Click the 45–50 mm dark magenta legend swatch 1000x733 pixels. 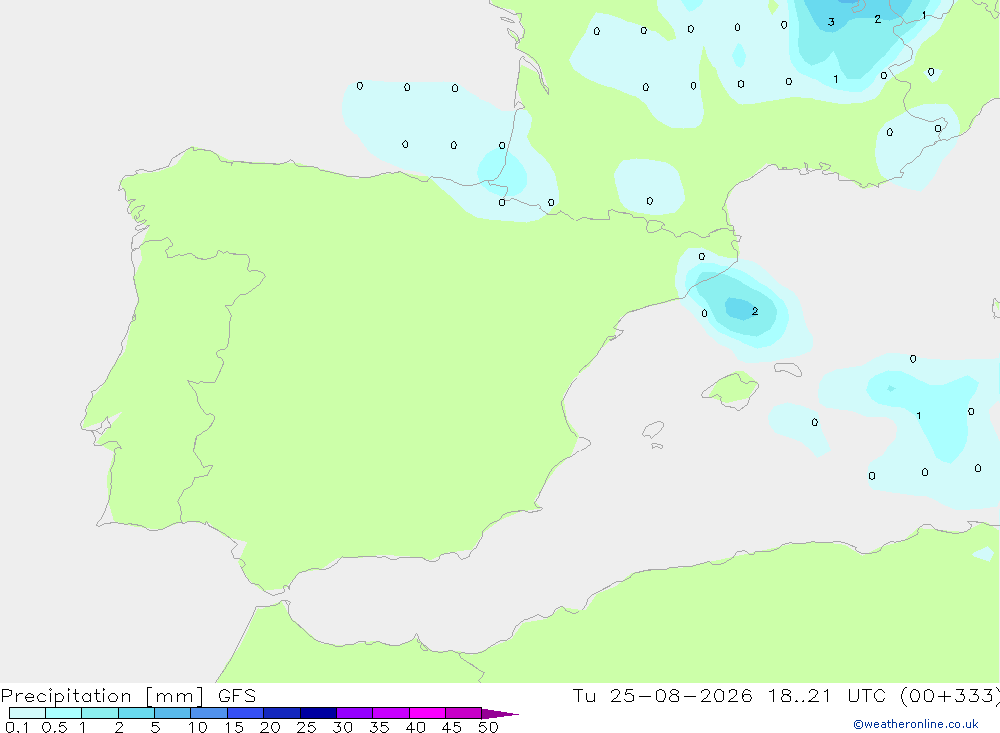[464, 713]
